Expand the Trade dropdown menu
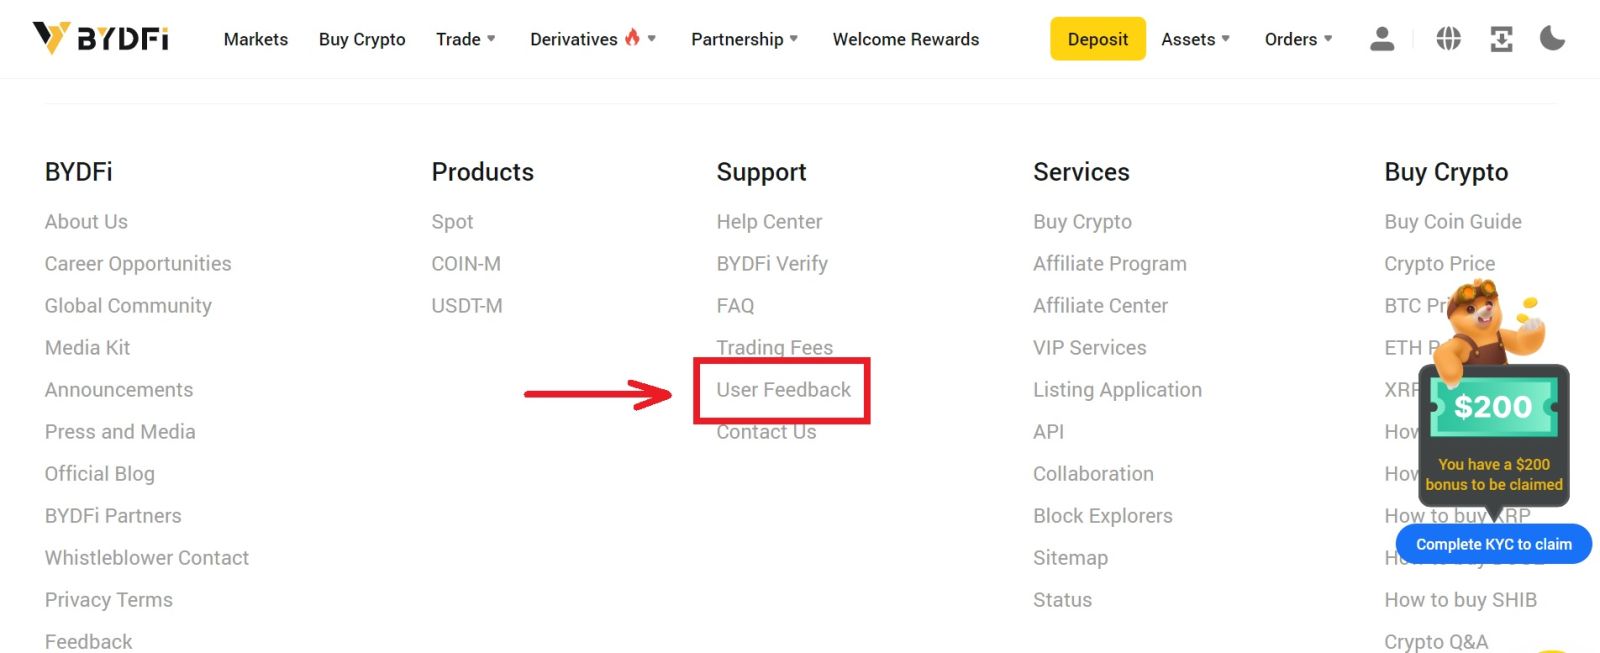1600x653 pixels. [465, 39]
